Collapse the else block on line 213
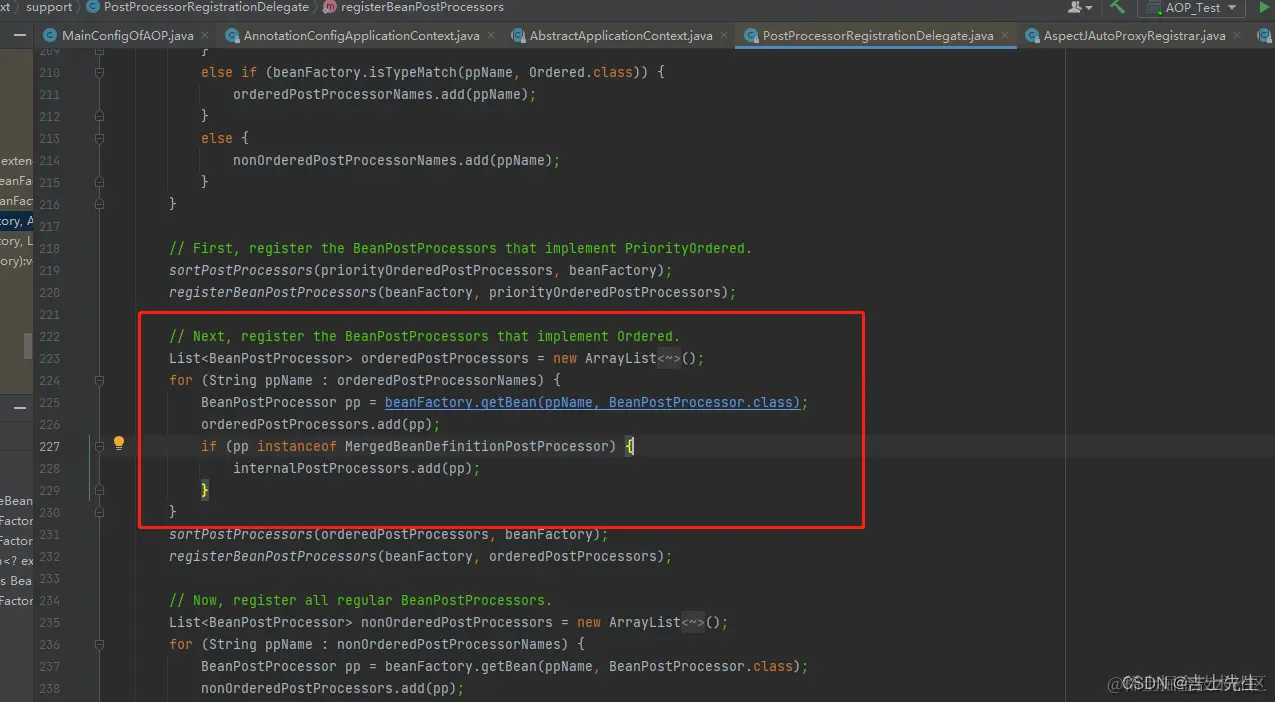The image size is (1275, 702). coord(99,139)
